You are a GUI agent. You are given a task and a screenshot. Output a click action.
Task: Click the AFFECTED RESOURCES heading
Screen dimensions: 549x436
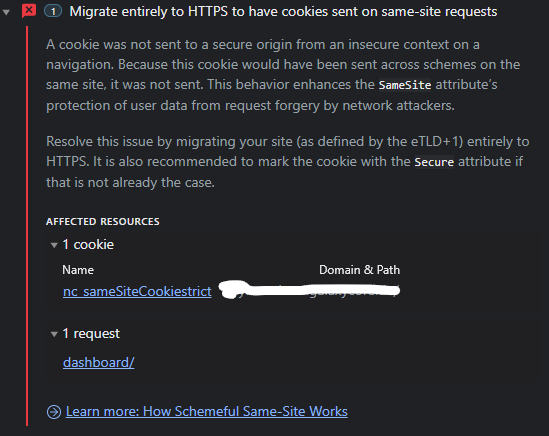103,222
